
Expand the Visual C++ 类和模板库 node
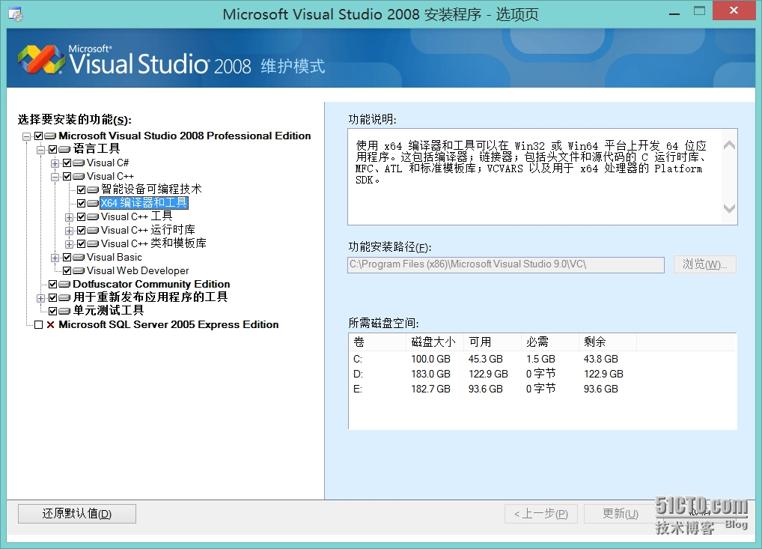point(69,244)
